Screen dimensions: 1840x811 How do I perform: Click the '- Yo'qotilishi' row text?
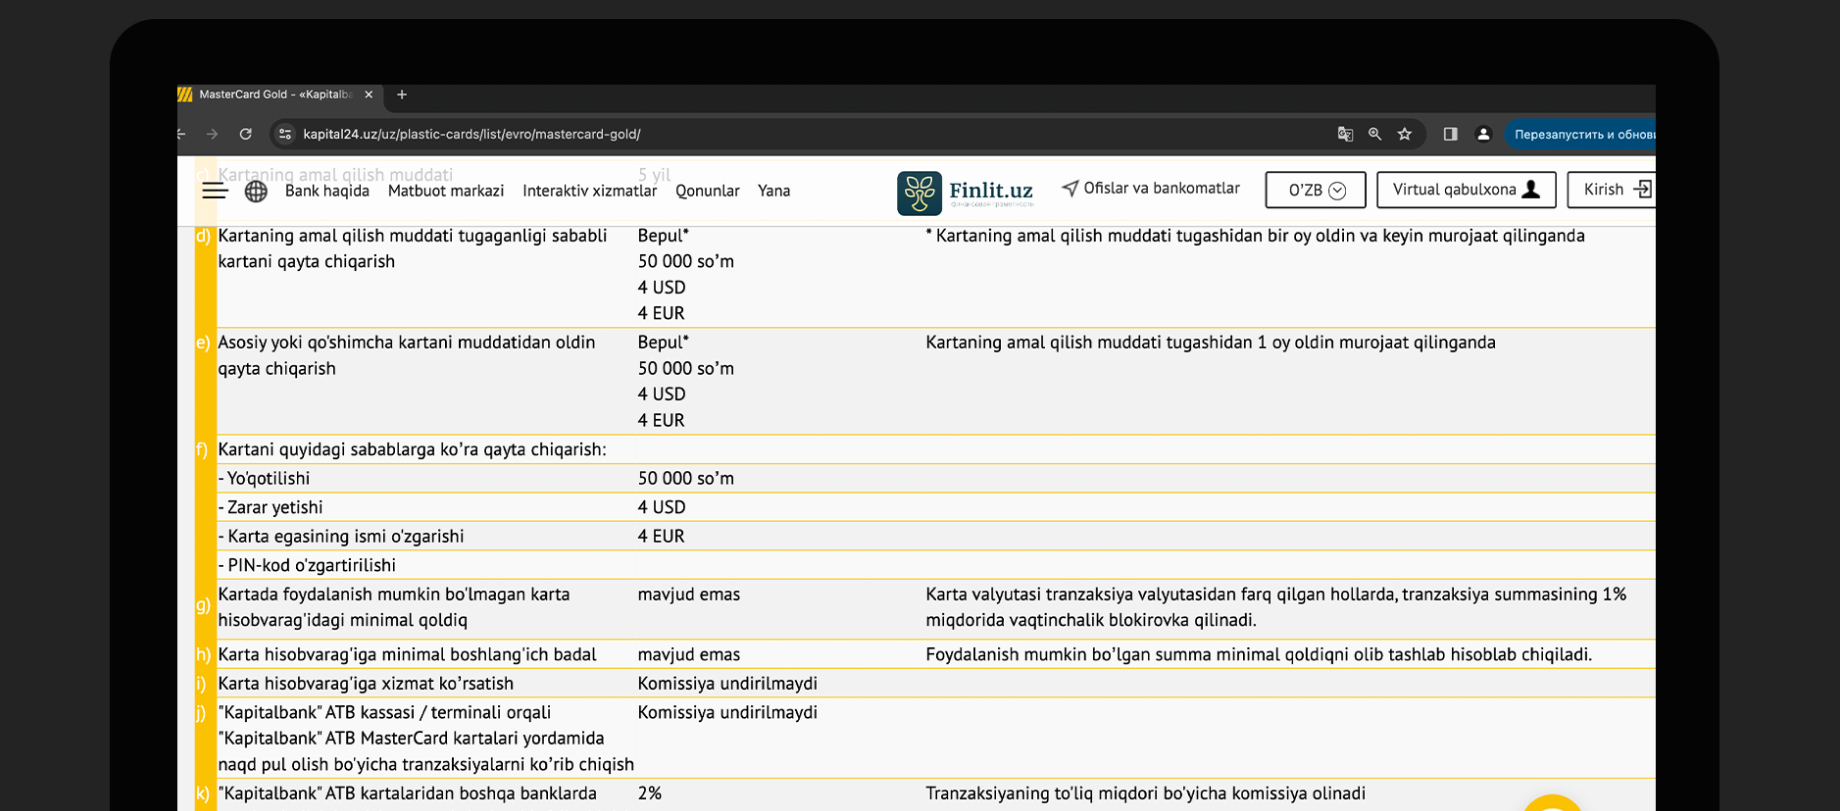(x=264, y=478)
